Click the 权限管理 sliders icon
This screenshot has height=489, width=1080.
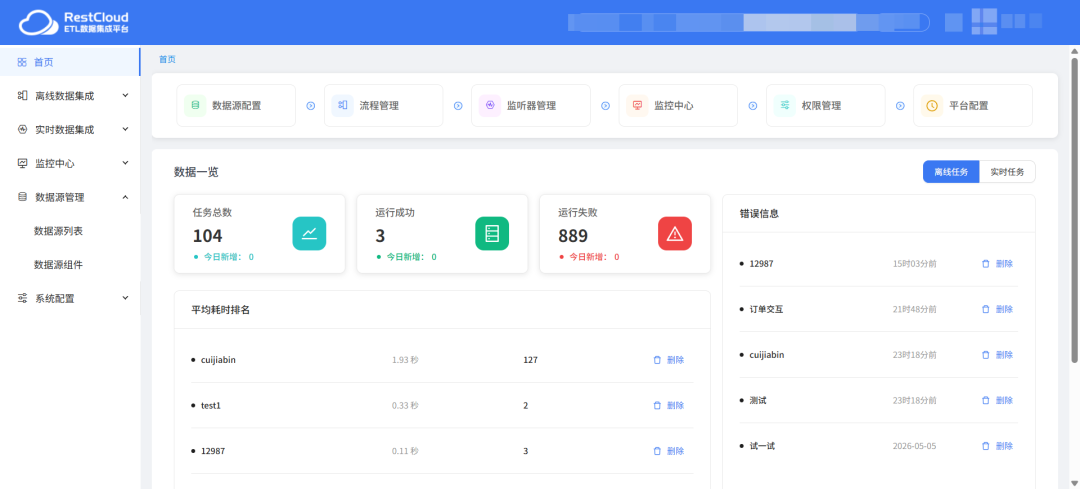(785, 106)
